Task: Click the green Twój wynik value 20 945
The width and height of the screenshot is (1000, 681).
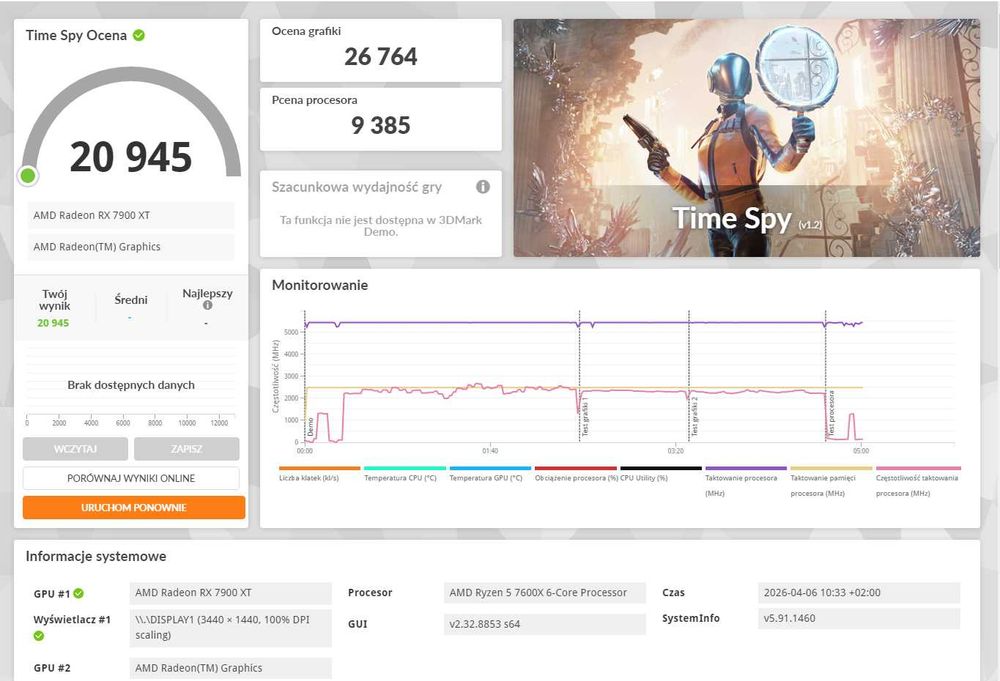Action: pos(53,323)
